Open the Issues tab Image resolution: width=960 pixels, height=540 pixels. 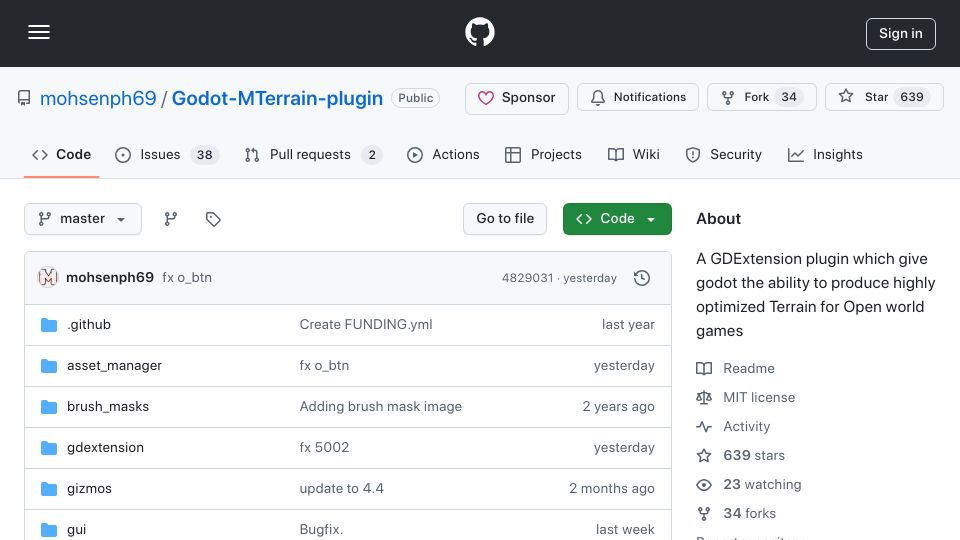click(167, 154)
